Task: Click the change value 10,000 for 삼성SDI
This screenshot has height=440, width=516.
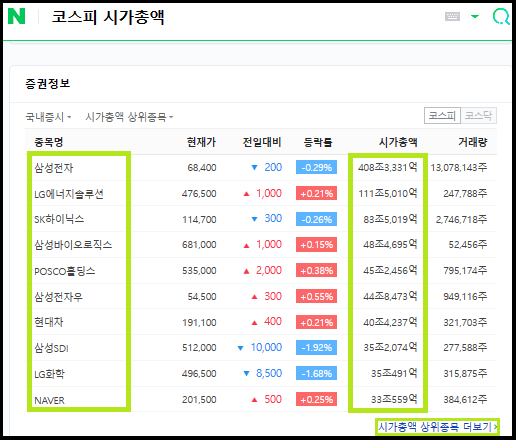Action: click(266, 347)
